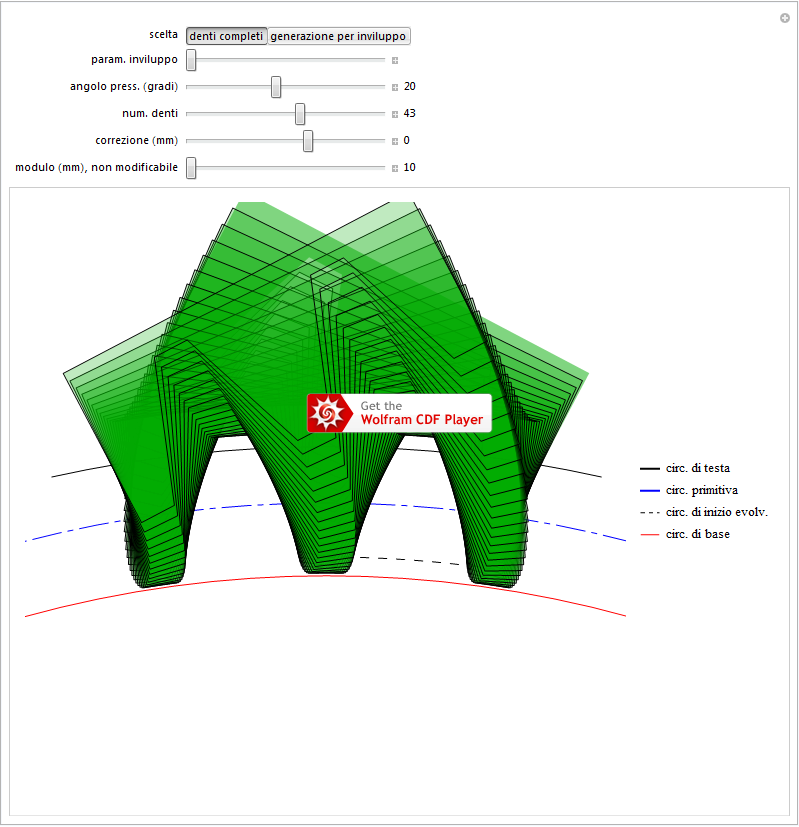Expand angolo press. slider controls
Viewport: 799px width, 827px height.
pos(395,88)
